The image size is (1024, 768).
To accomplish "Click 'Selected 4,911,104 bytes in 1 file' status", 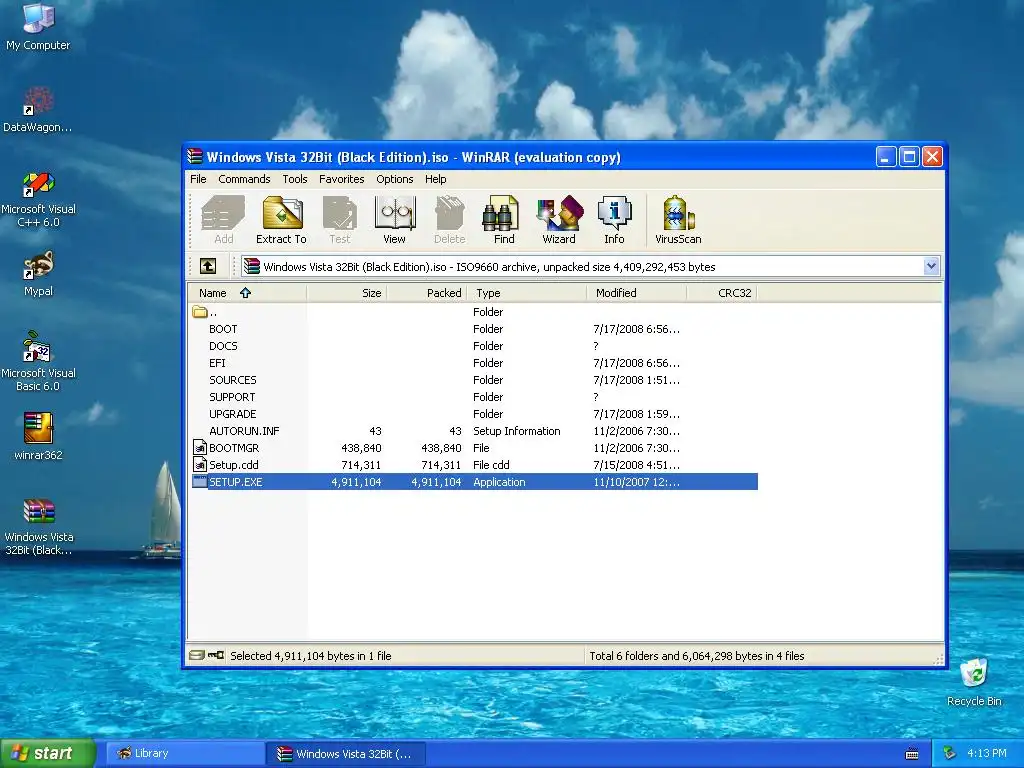I will (311, 656).
